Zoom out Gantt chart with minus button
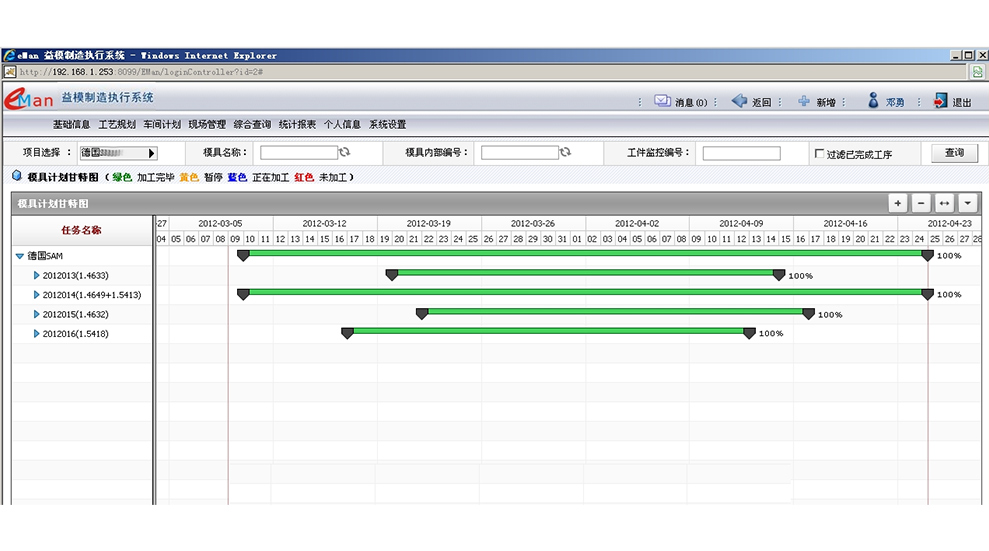This screenshot has width=989, height=551. click(921, 203)
